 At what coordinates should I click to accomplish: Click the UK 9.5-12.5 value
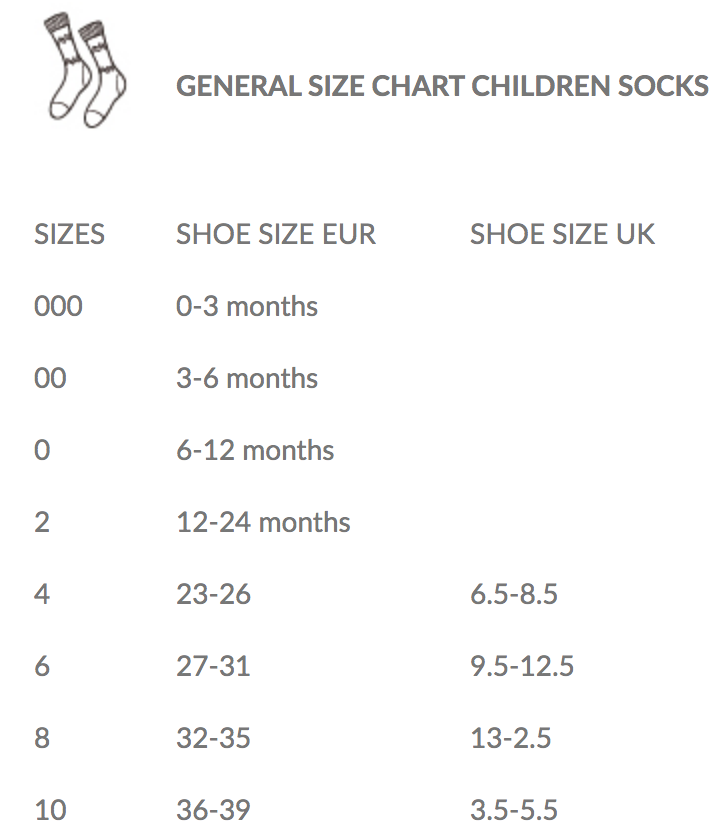click(x=522, y=666)
